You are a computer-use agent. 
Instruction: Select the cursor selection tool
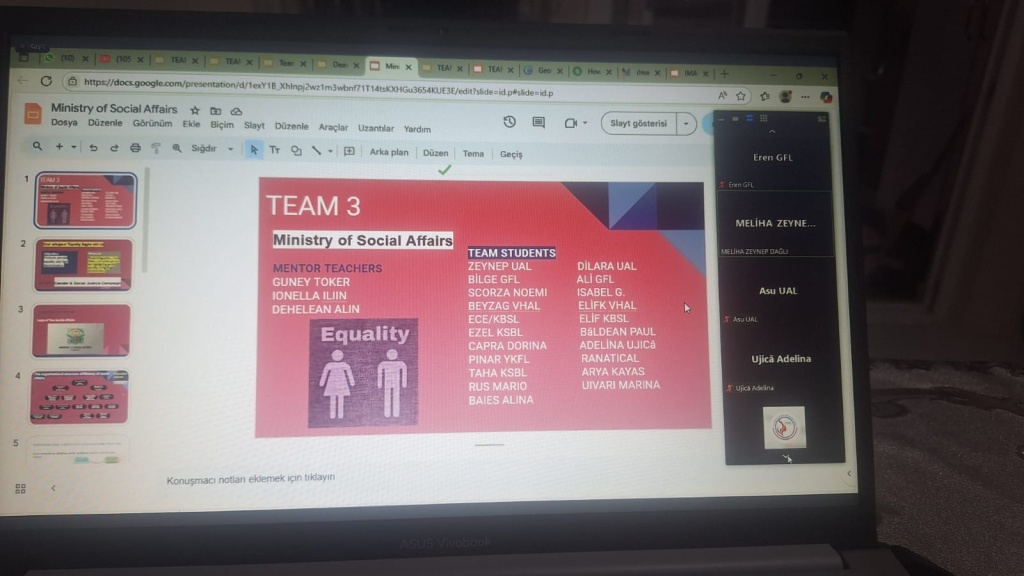click(253, 150)
